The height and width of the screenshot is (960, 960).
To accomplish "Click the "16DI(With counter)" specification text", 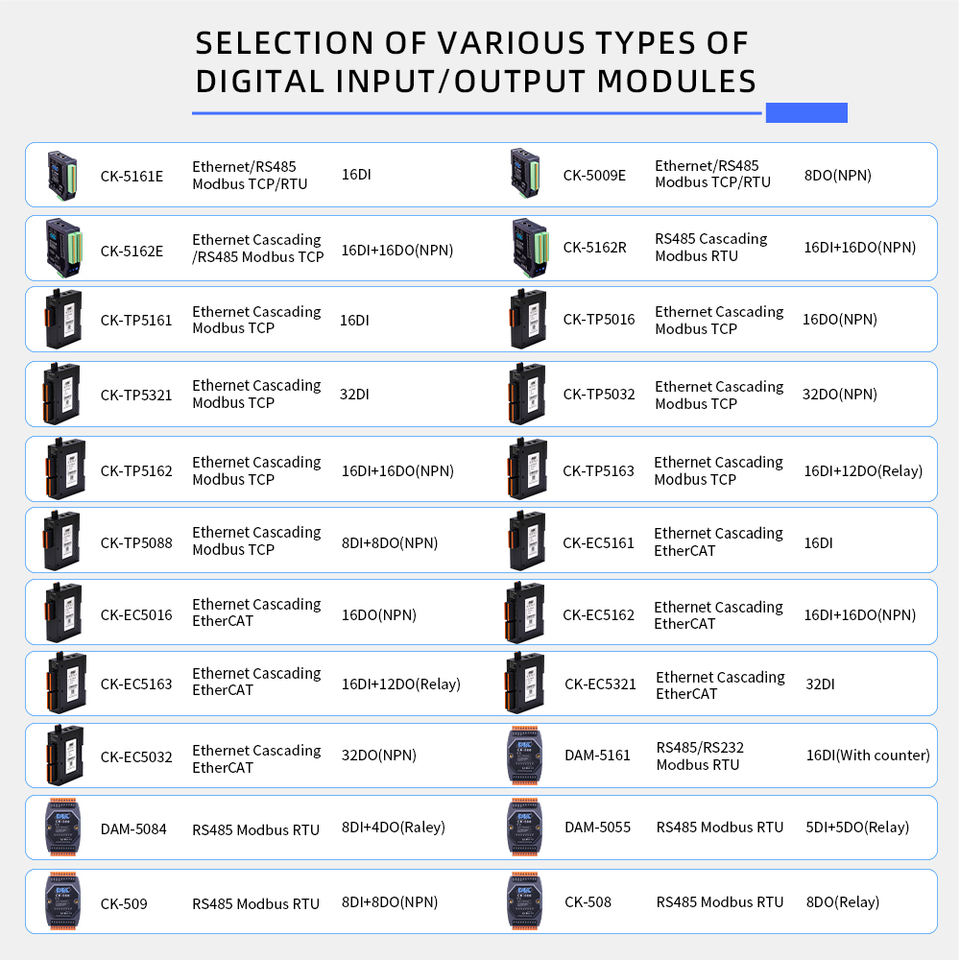I will tap(868, 755).
